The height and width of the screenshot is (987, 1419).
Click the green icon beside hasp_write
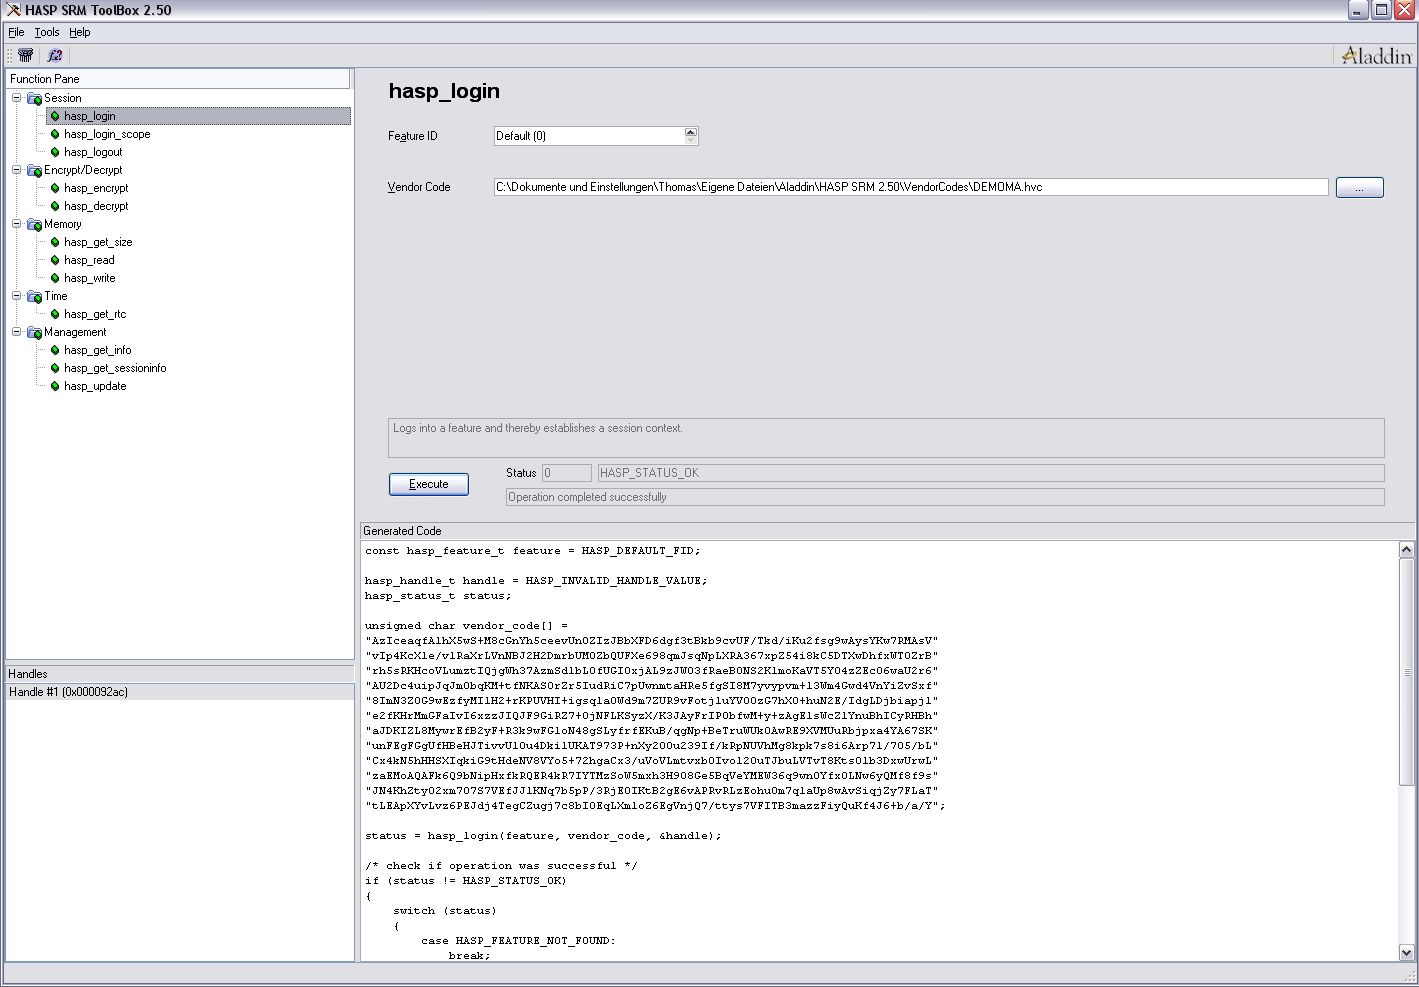pos(55,278)
